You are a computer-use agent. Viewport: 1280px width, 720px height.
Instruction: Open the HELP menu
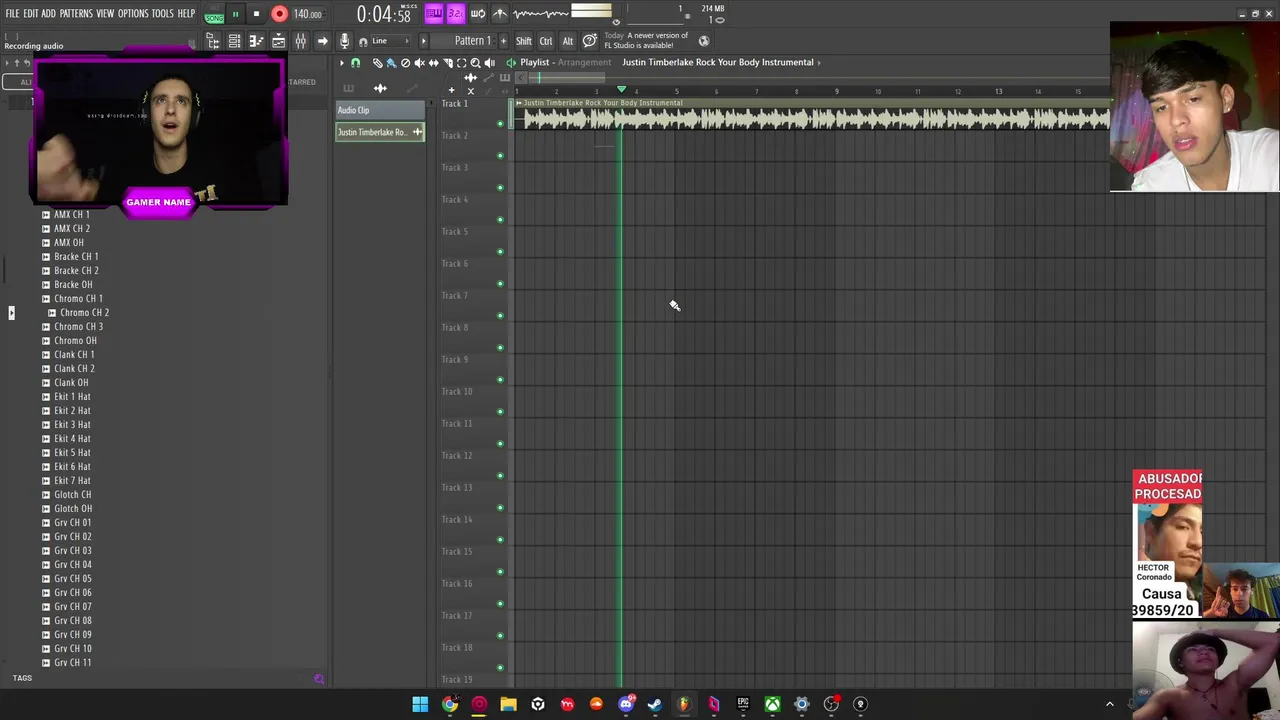click(187, 14)
